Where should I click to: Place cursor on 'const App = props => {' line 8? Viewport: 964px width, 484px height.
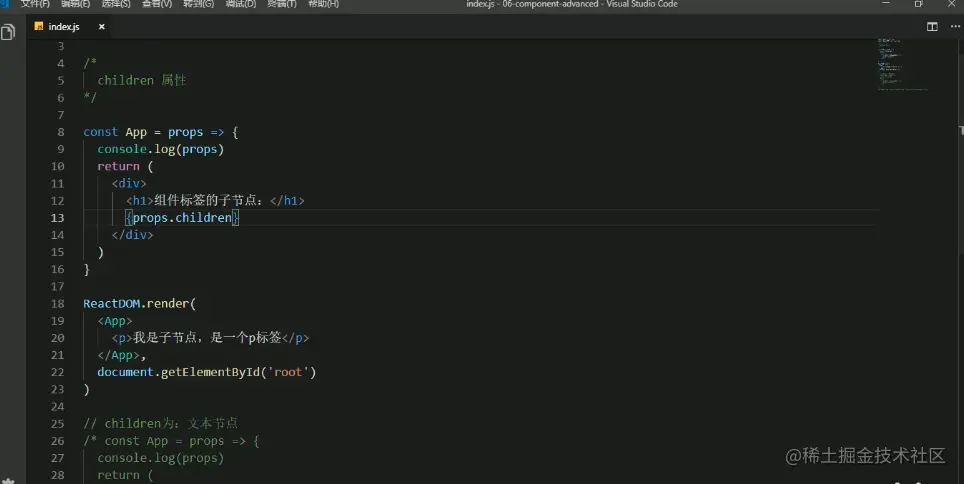click(x=160, y=132)
